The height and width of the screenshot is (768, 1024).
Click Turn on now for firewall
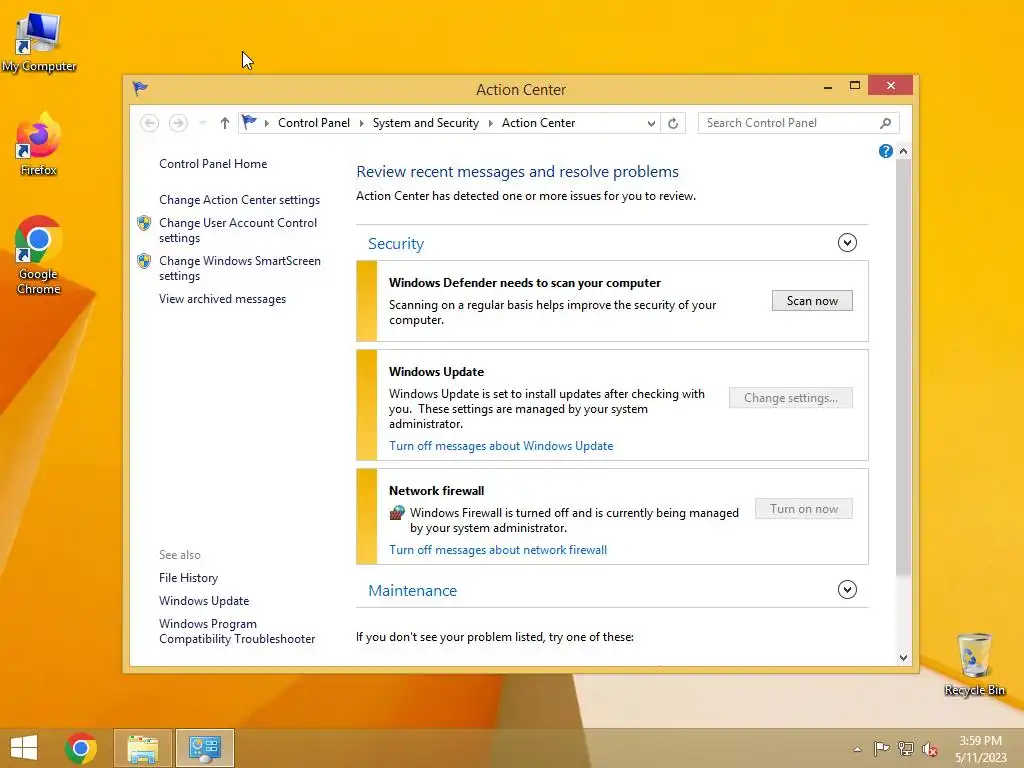(x=803, y=509)
